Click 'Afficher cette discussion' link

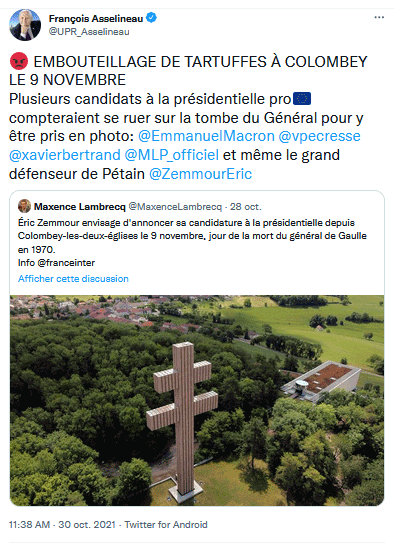pos(73,279)
